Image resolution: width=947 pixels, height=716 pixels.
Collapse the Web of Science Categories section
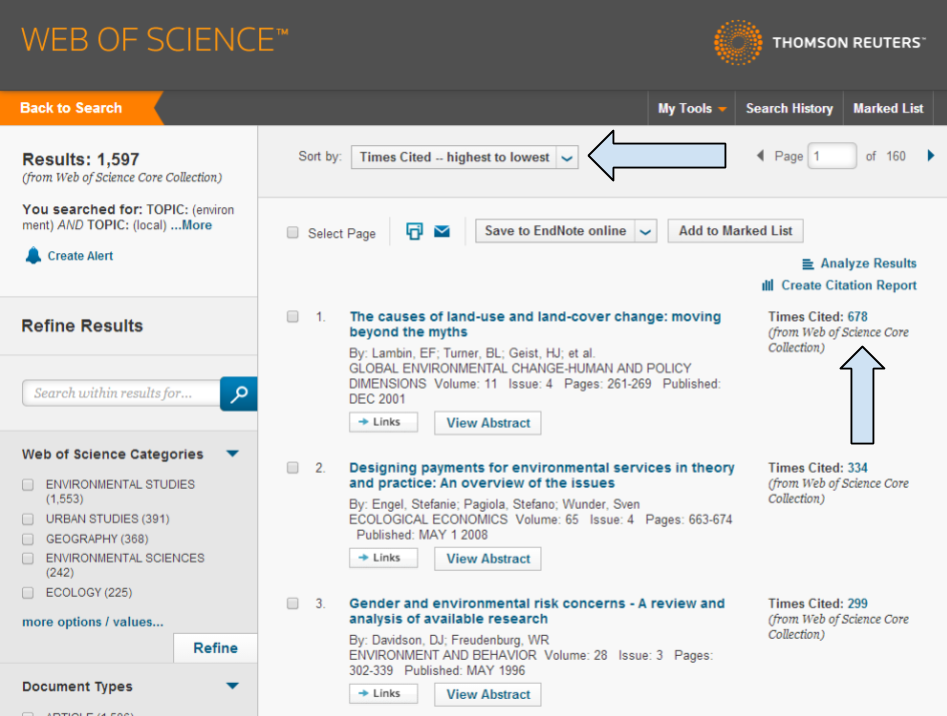click(x=233, y=453)
